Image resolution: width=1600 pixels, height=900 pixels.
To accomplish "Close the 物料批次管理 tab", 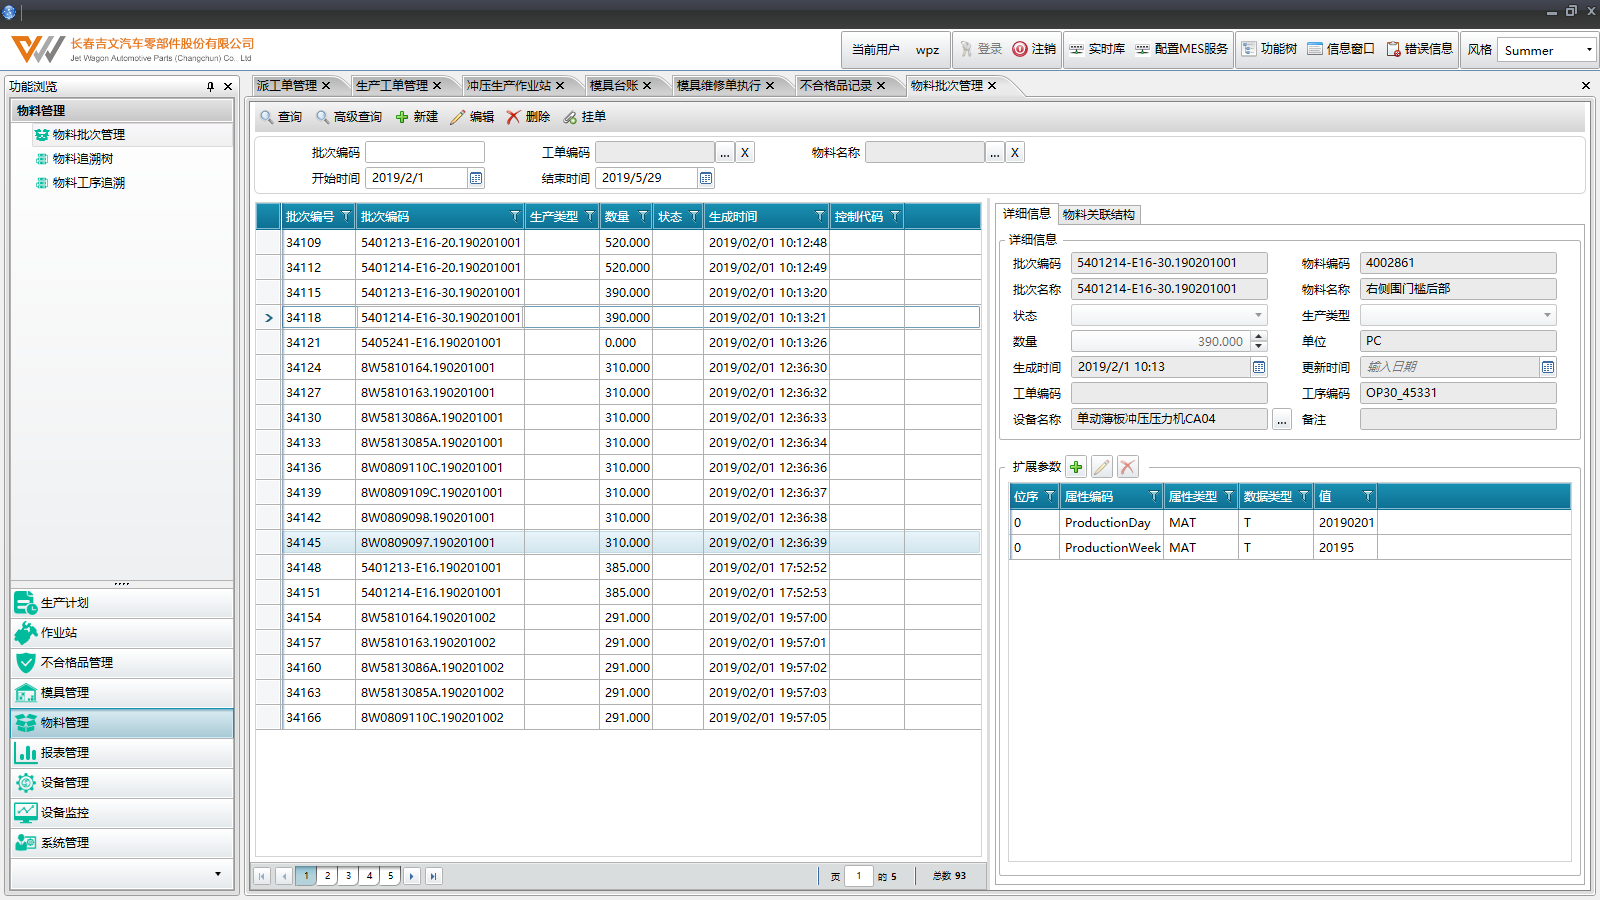I will [992, 86].
